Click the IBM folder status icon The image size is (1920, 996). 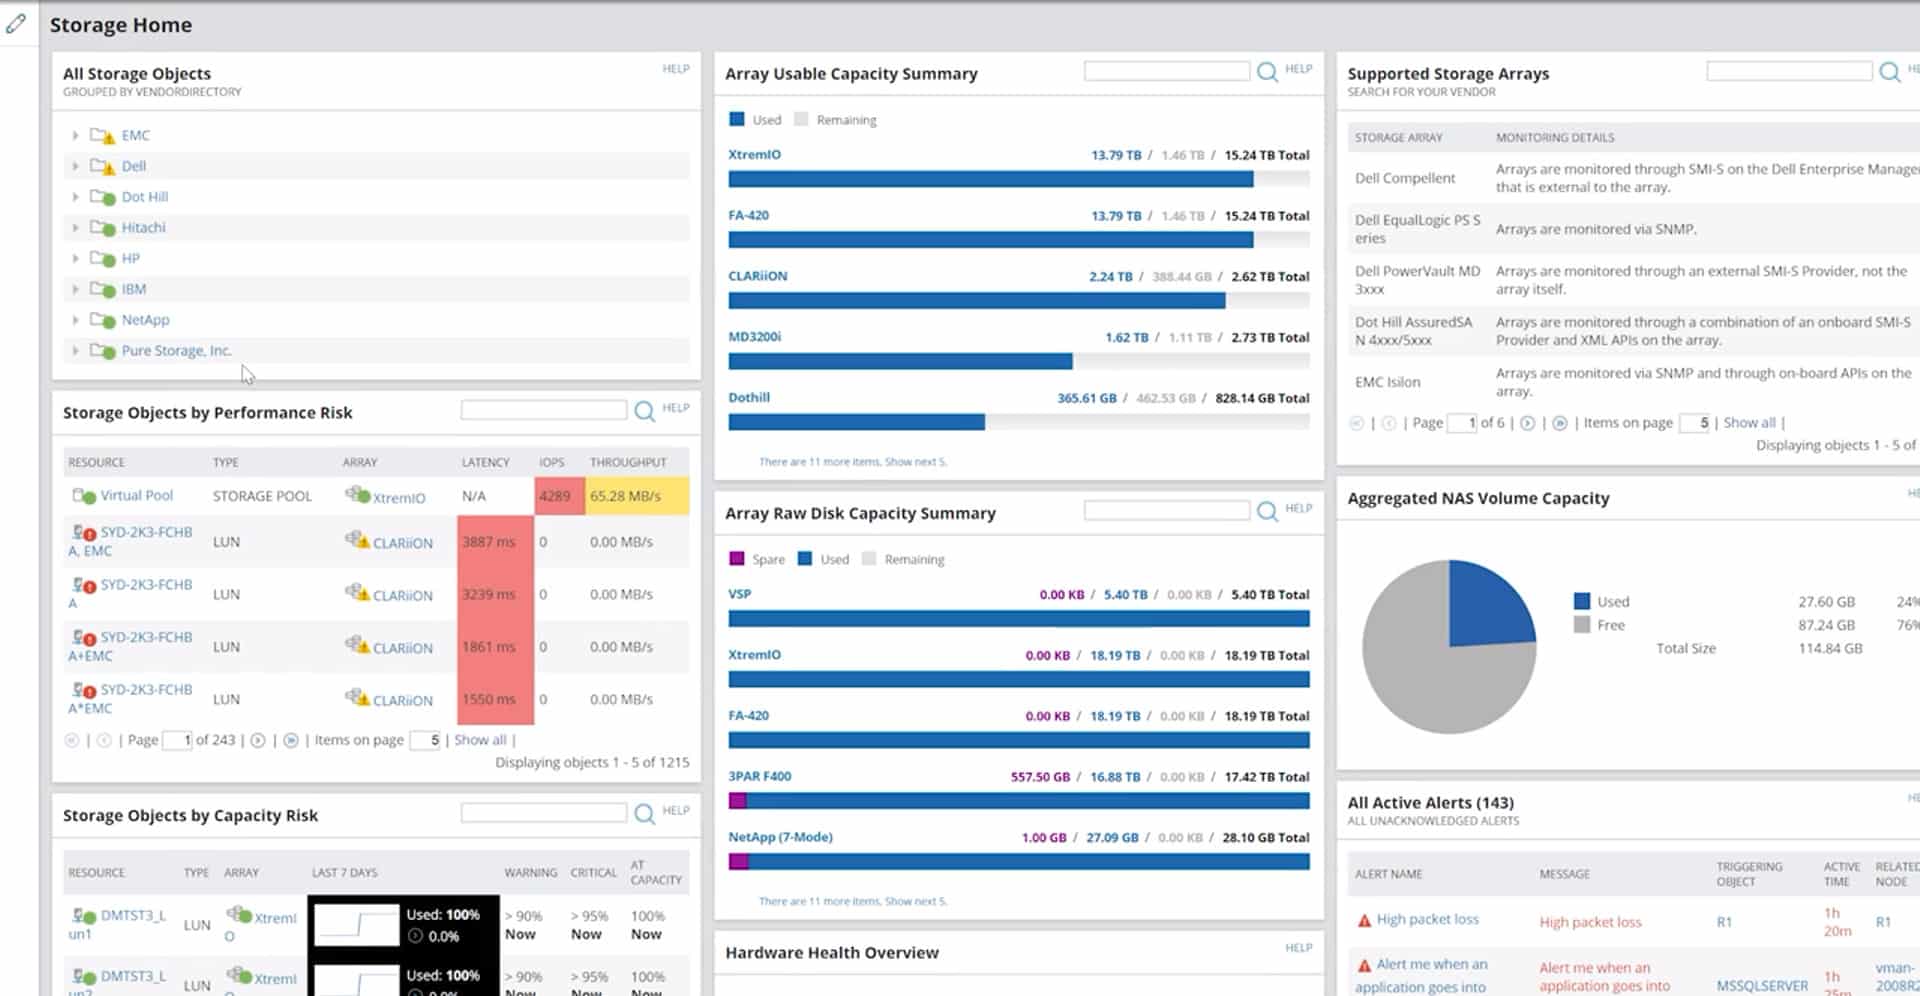(x=102, y=291)
